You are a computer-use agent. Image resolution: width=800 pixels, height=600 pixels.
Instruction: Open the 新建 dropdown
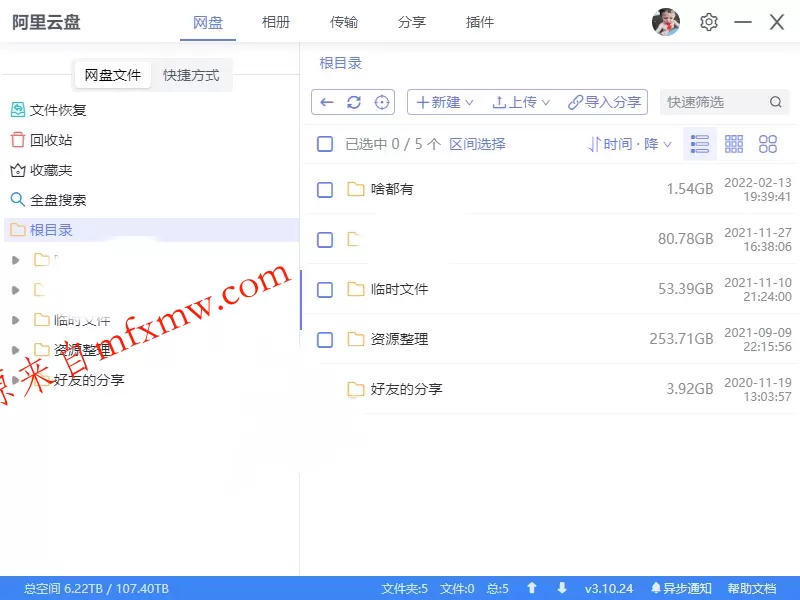point(444,103)
